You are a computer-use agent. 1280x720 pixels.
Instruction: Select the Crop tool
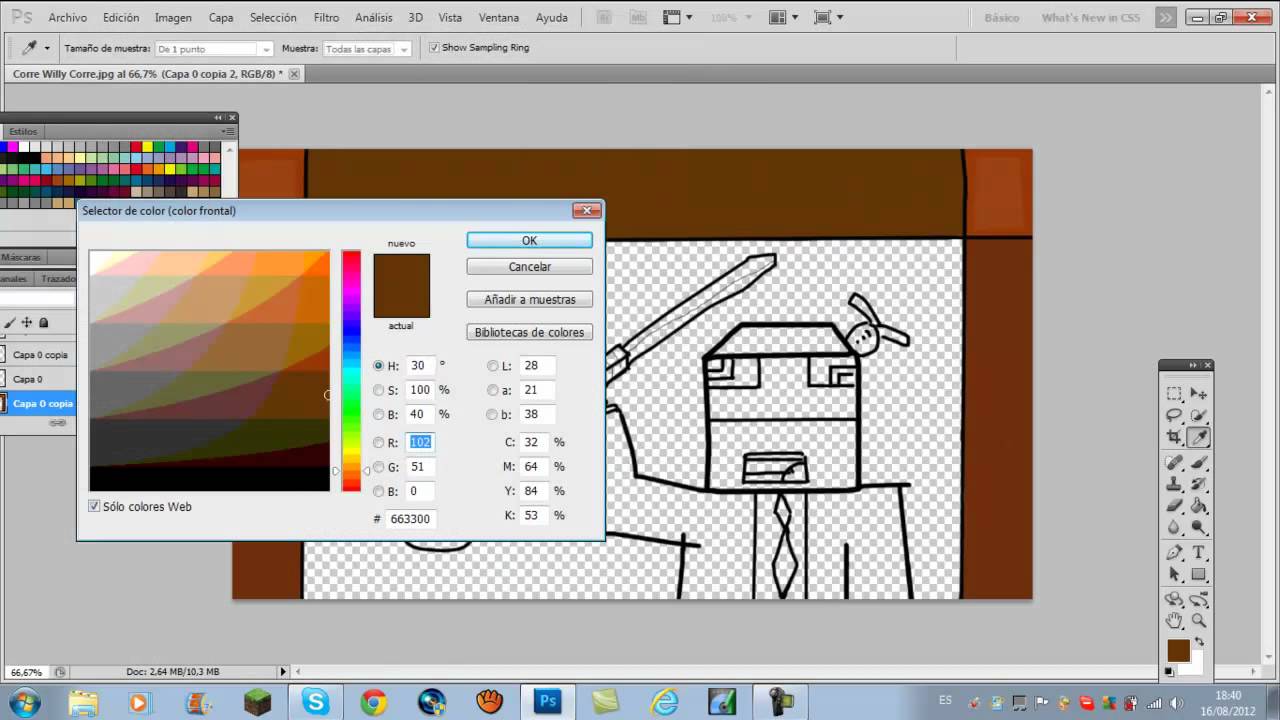(x=1175, y=437)
